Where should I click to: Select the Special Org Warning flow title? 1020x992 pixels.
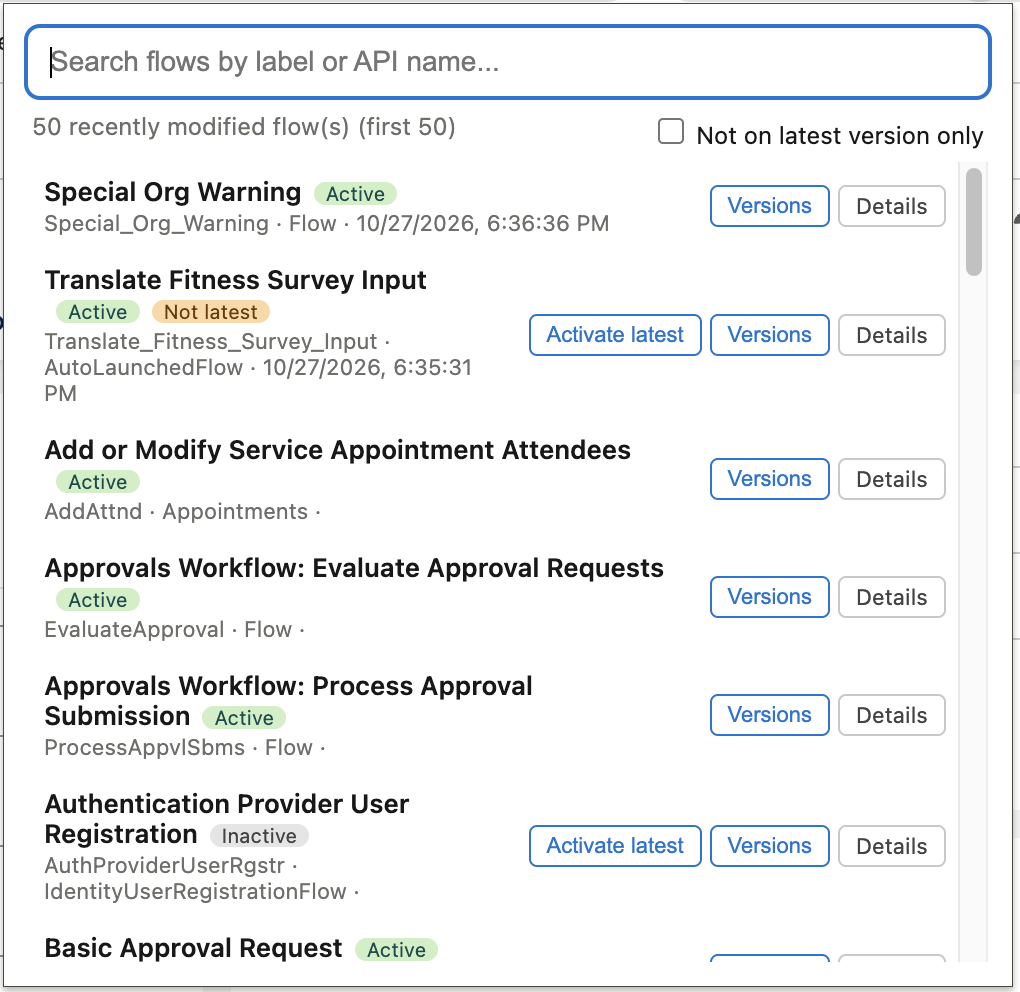pos(172,193)
